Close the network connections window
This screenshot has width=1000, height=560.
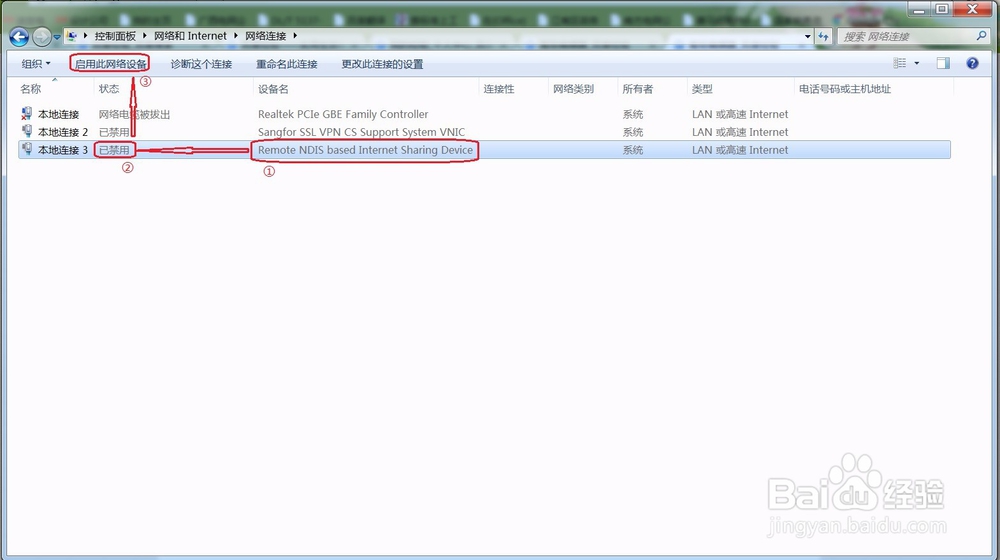pos(973,9)
